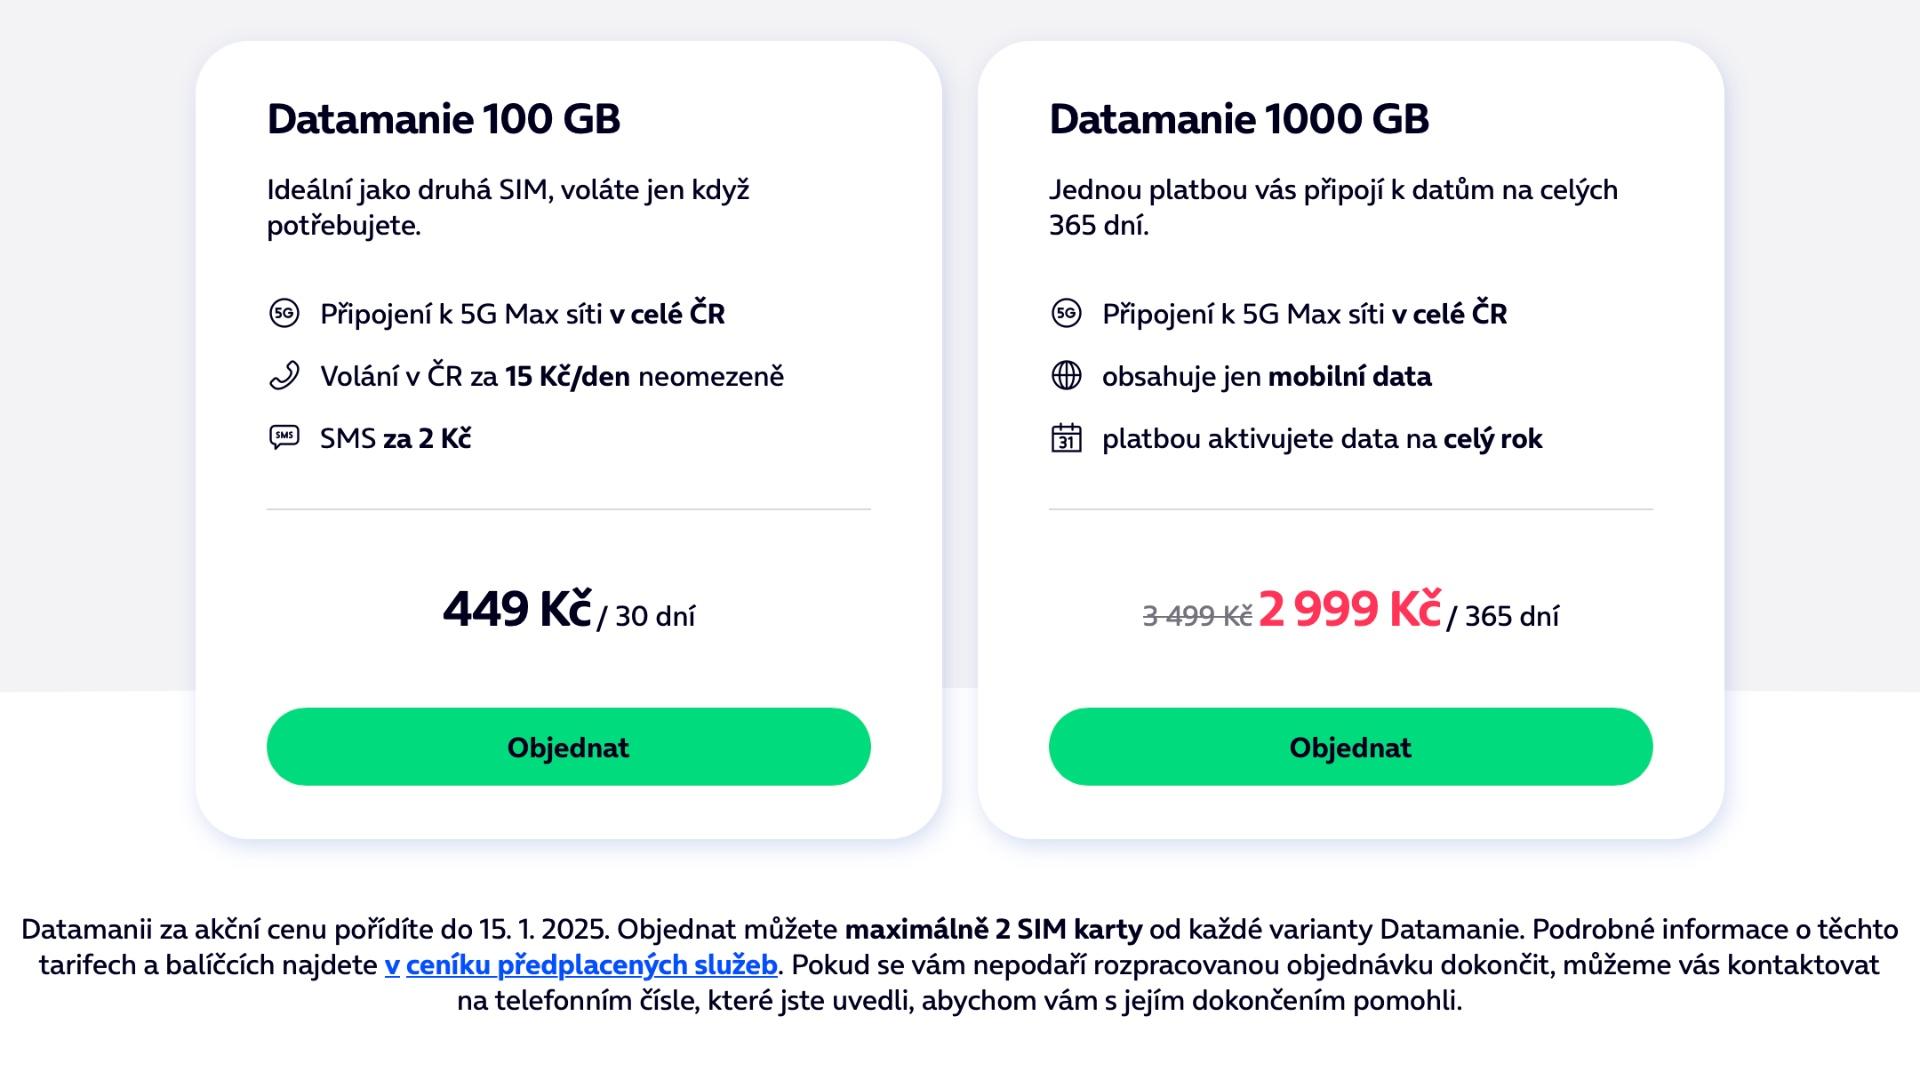Click the obsahuje jen mobilní data text

1267,376
